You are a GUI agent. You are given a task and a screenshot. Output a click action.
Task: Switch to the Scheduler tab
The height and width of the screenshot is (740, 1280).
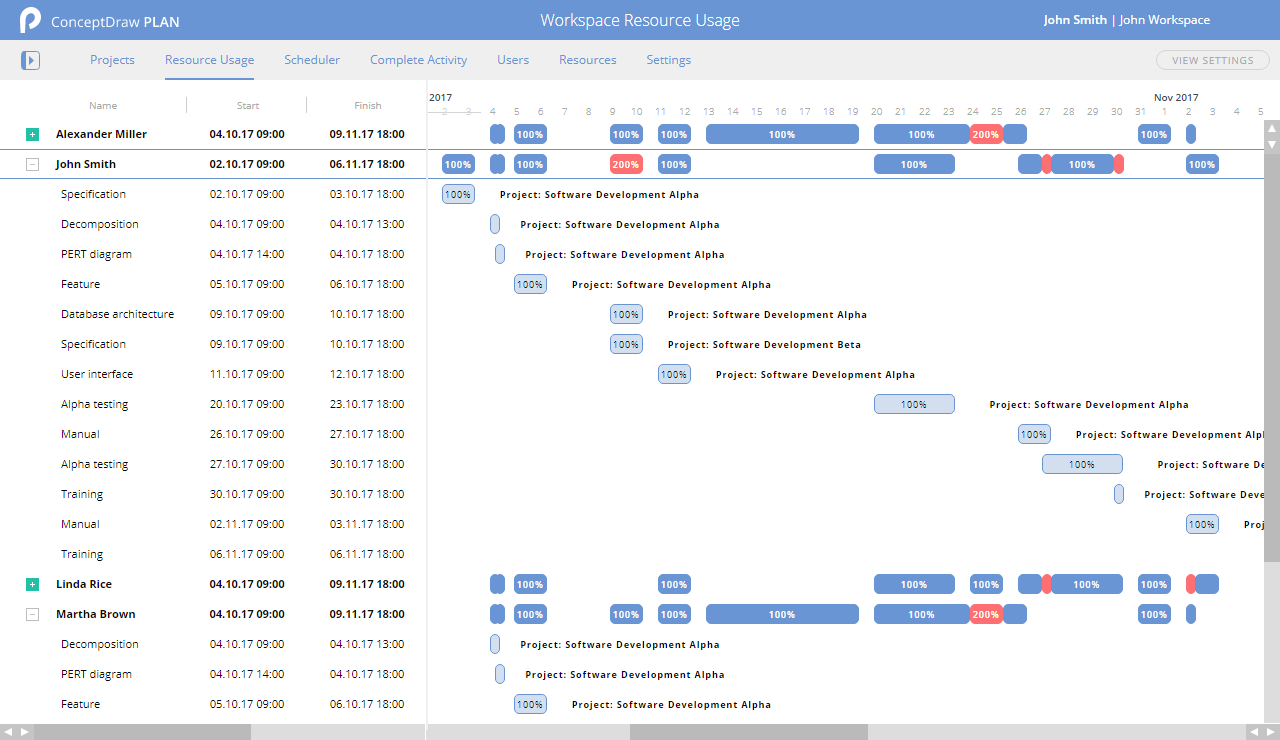(x=312, y=60)
